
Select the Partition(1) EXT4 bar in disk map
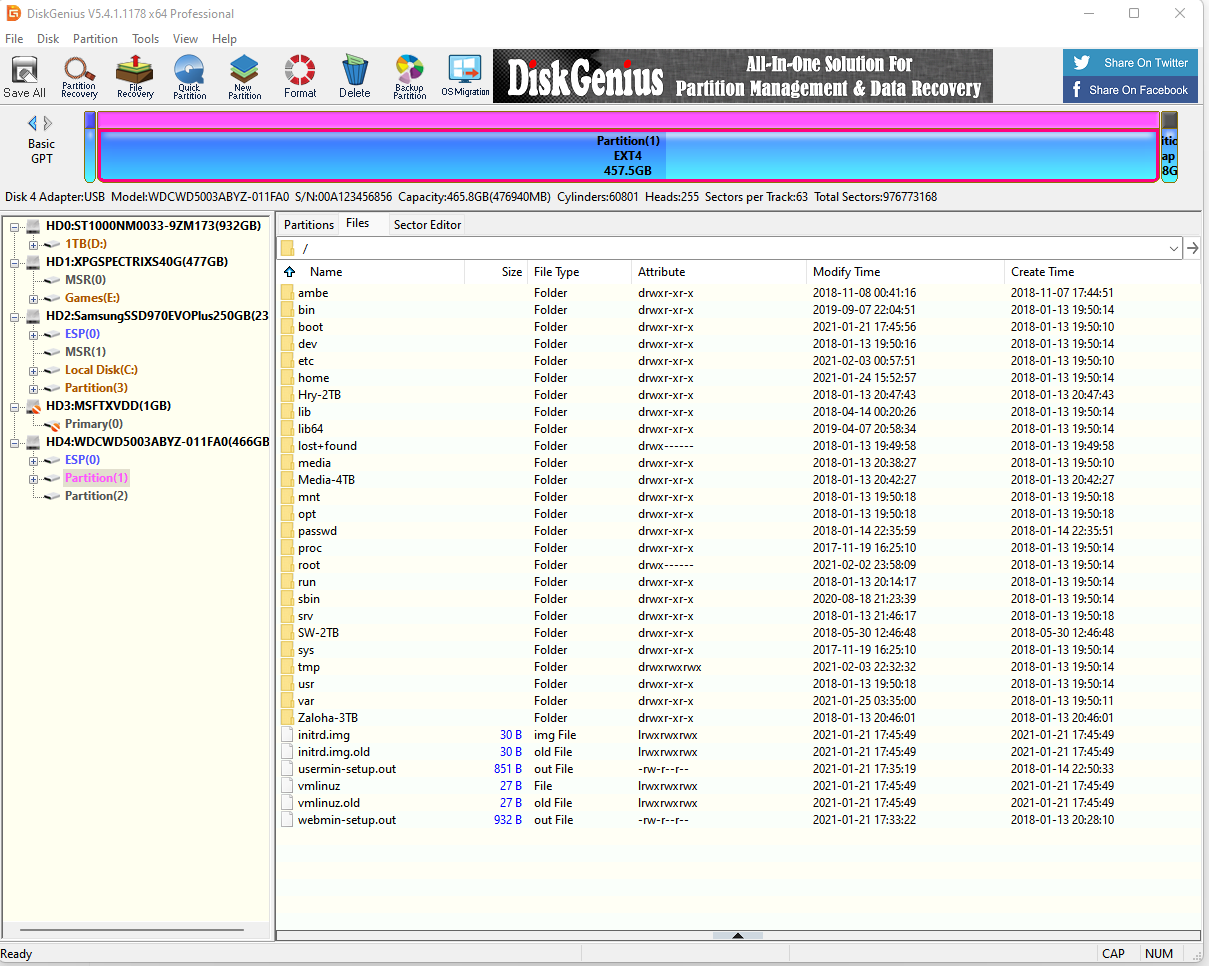click(x=628, y=156)
